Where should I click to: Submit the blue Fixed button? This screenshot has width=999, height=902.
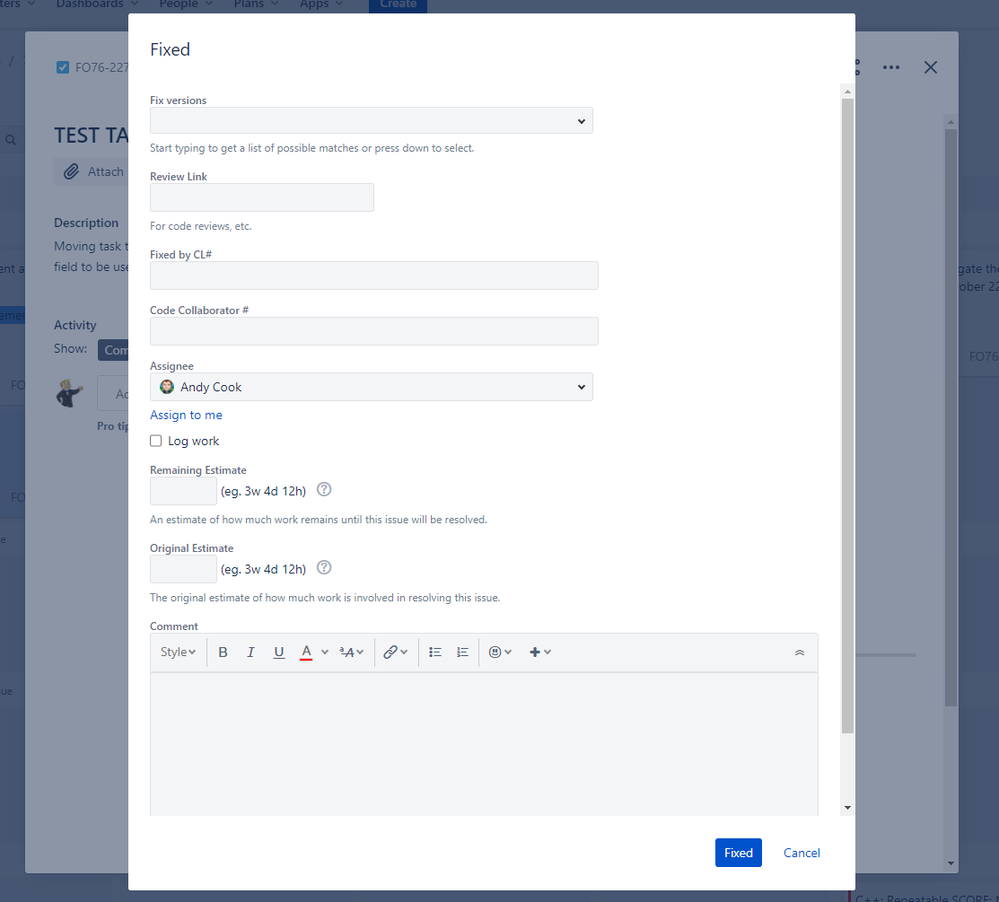click(x=738, y=852)
